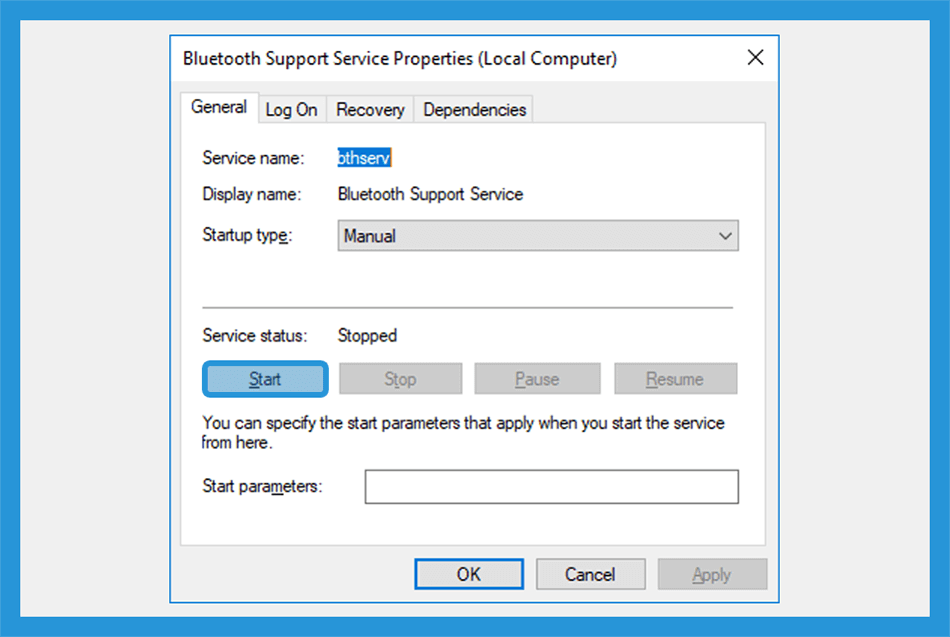Click the start parameters description text
The width and height of the screenshot is (950, 637).
coord(463,432)
